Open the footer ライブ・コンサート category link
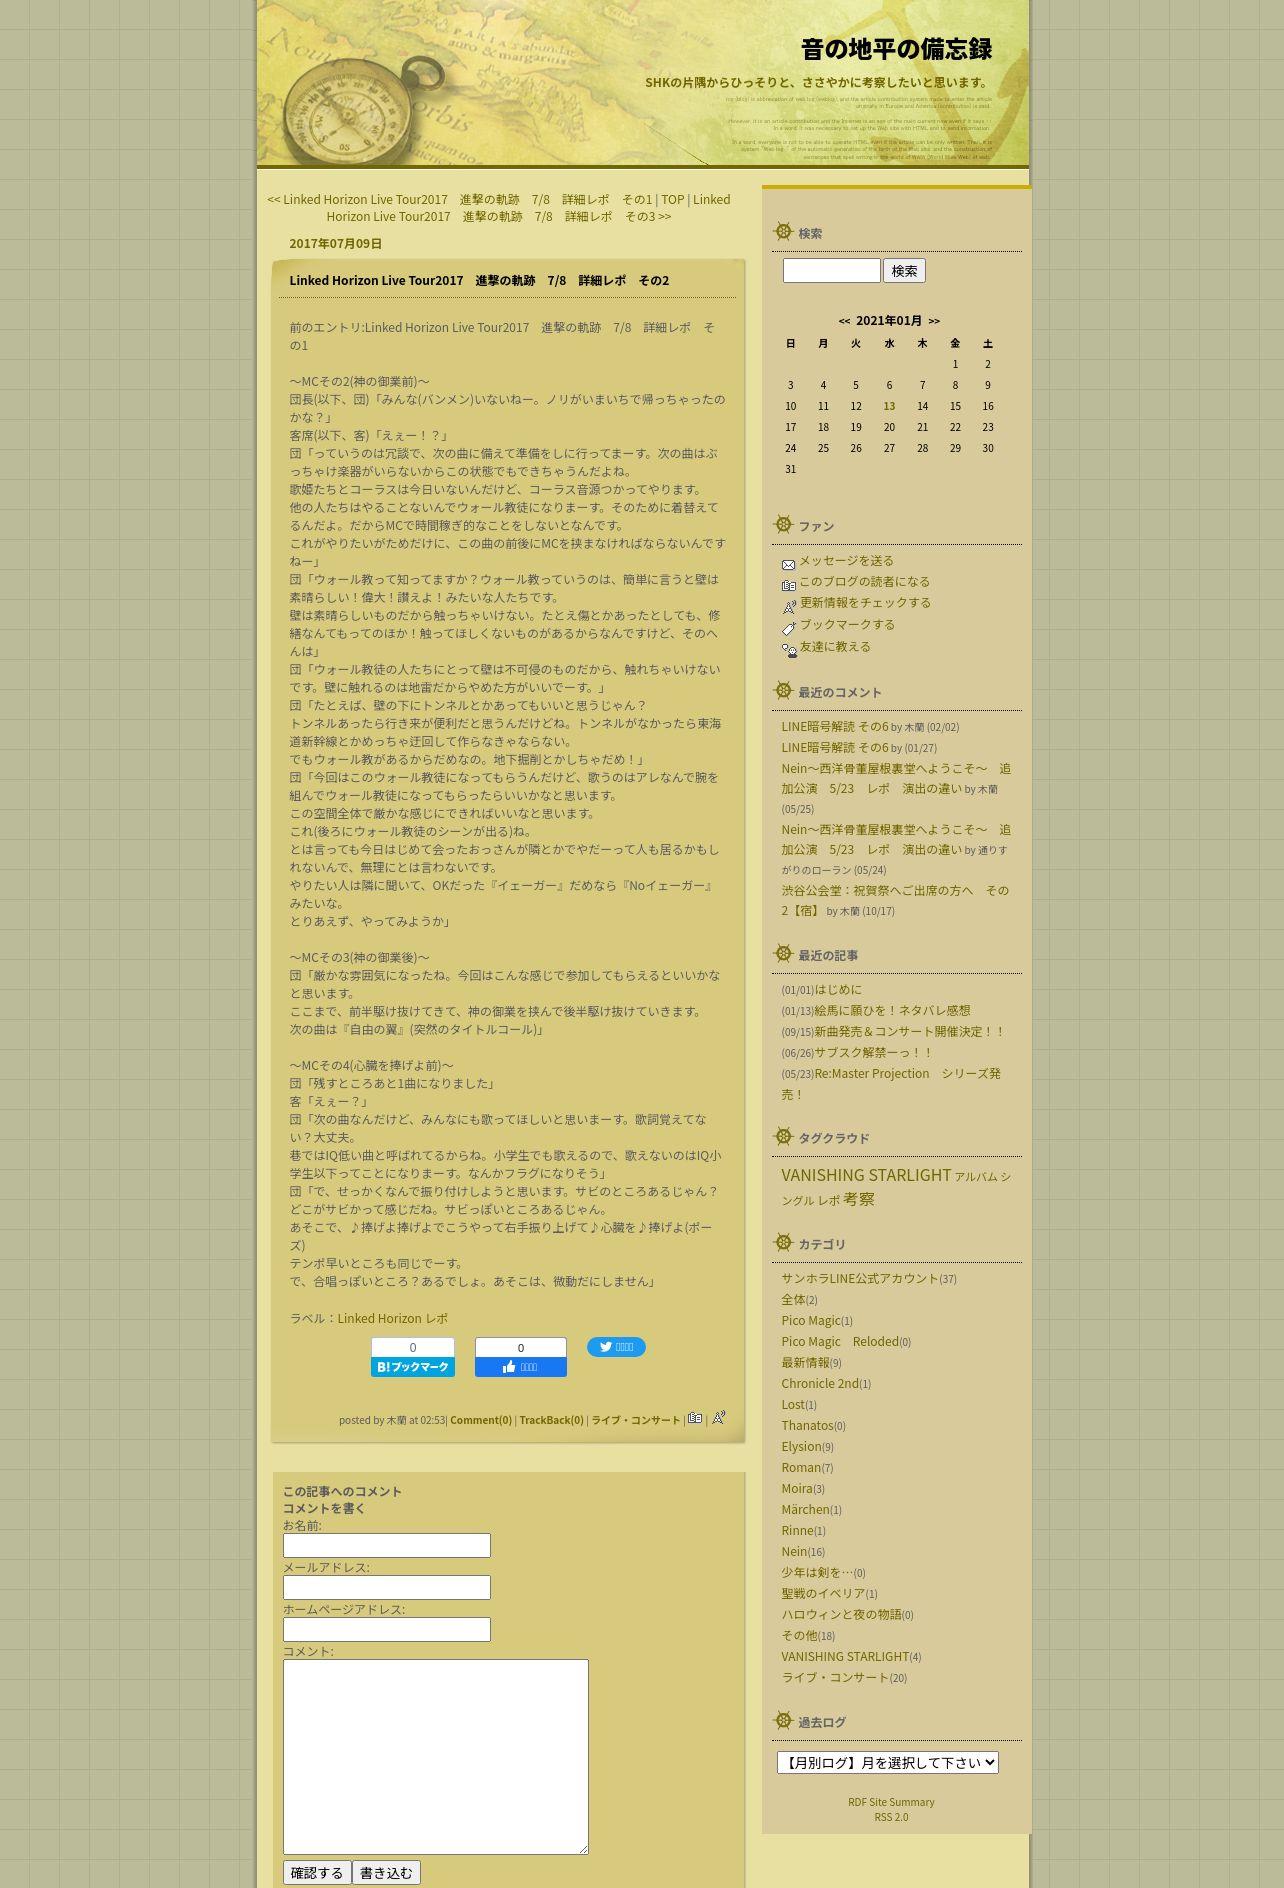1284x1888 pixels. [x=635, y=1420]
